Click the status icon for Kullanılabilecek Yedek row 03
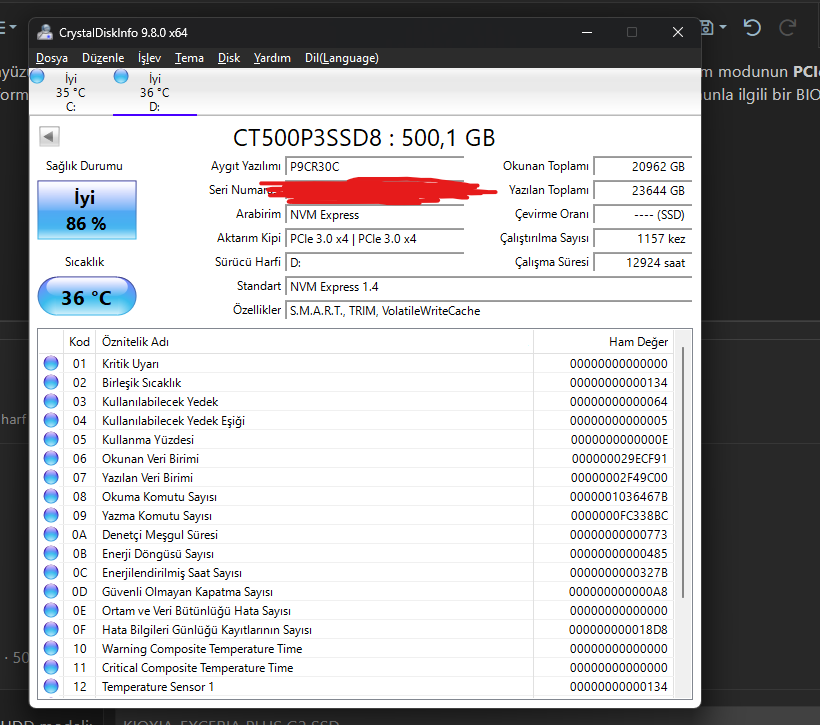The height and width of the screenshot is (725, 820). point(51,401)
